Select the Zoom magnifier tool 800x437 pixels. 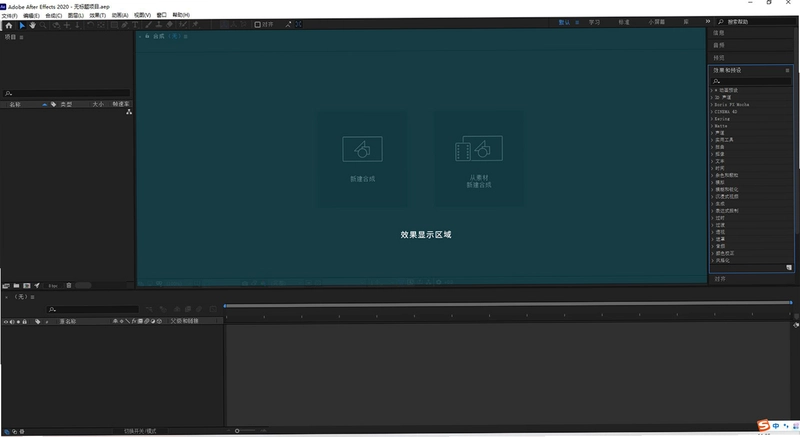click(x=43, y=24)
